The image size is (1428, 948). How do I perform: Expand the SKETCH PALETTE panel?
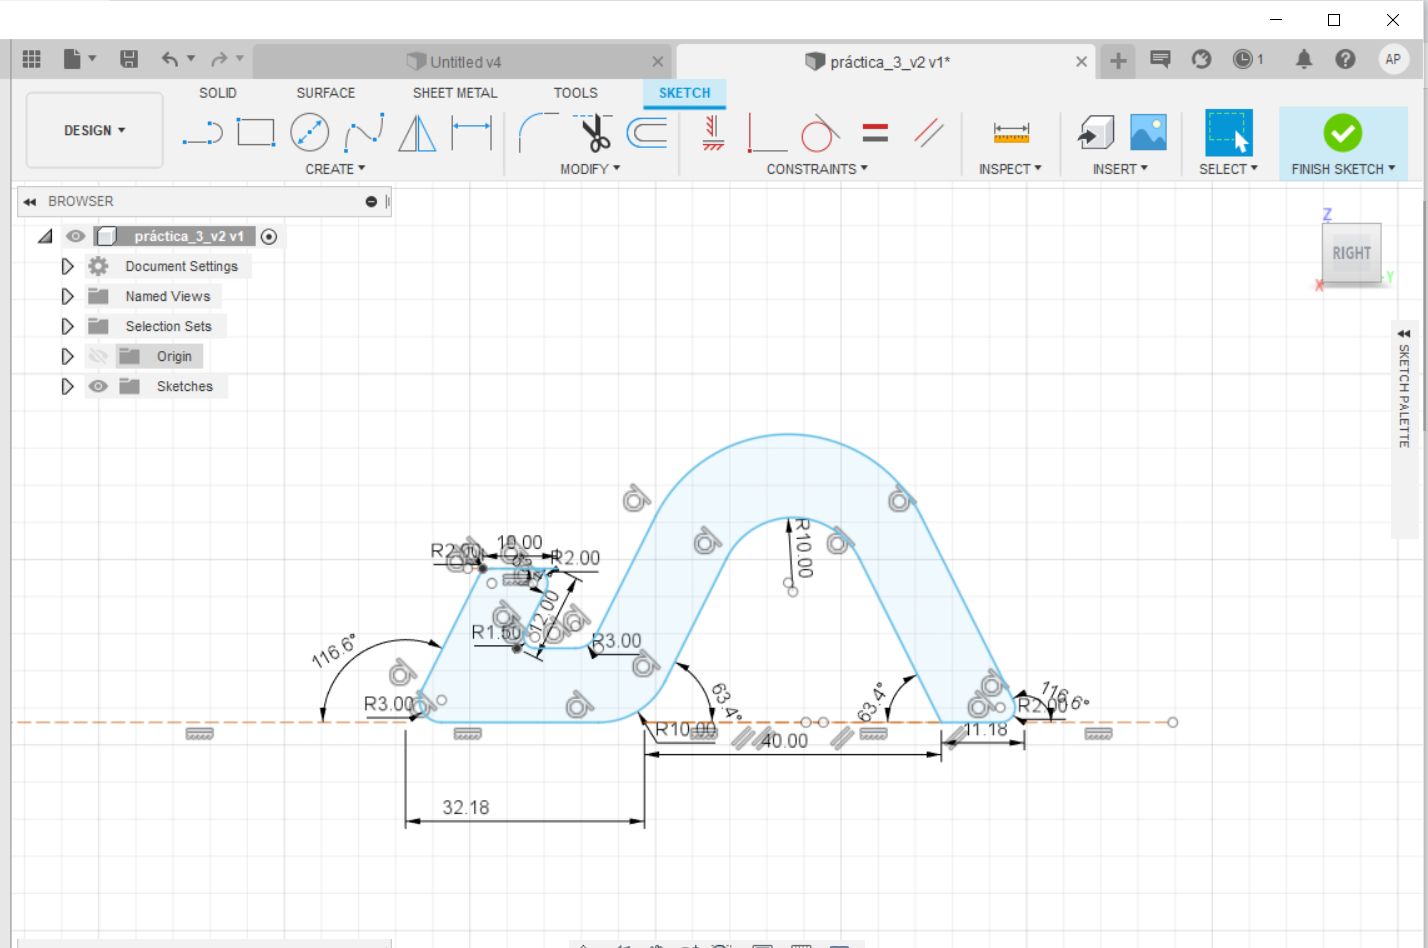click(1404, 333)
